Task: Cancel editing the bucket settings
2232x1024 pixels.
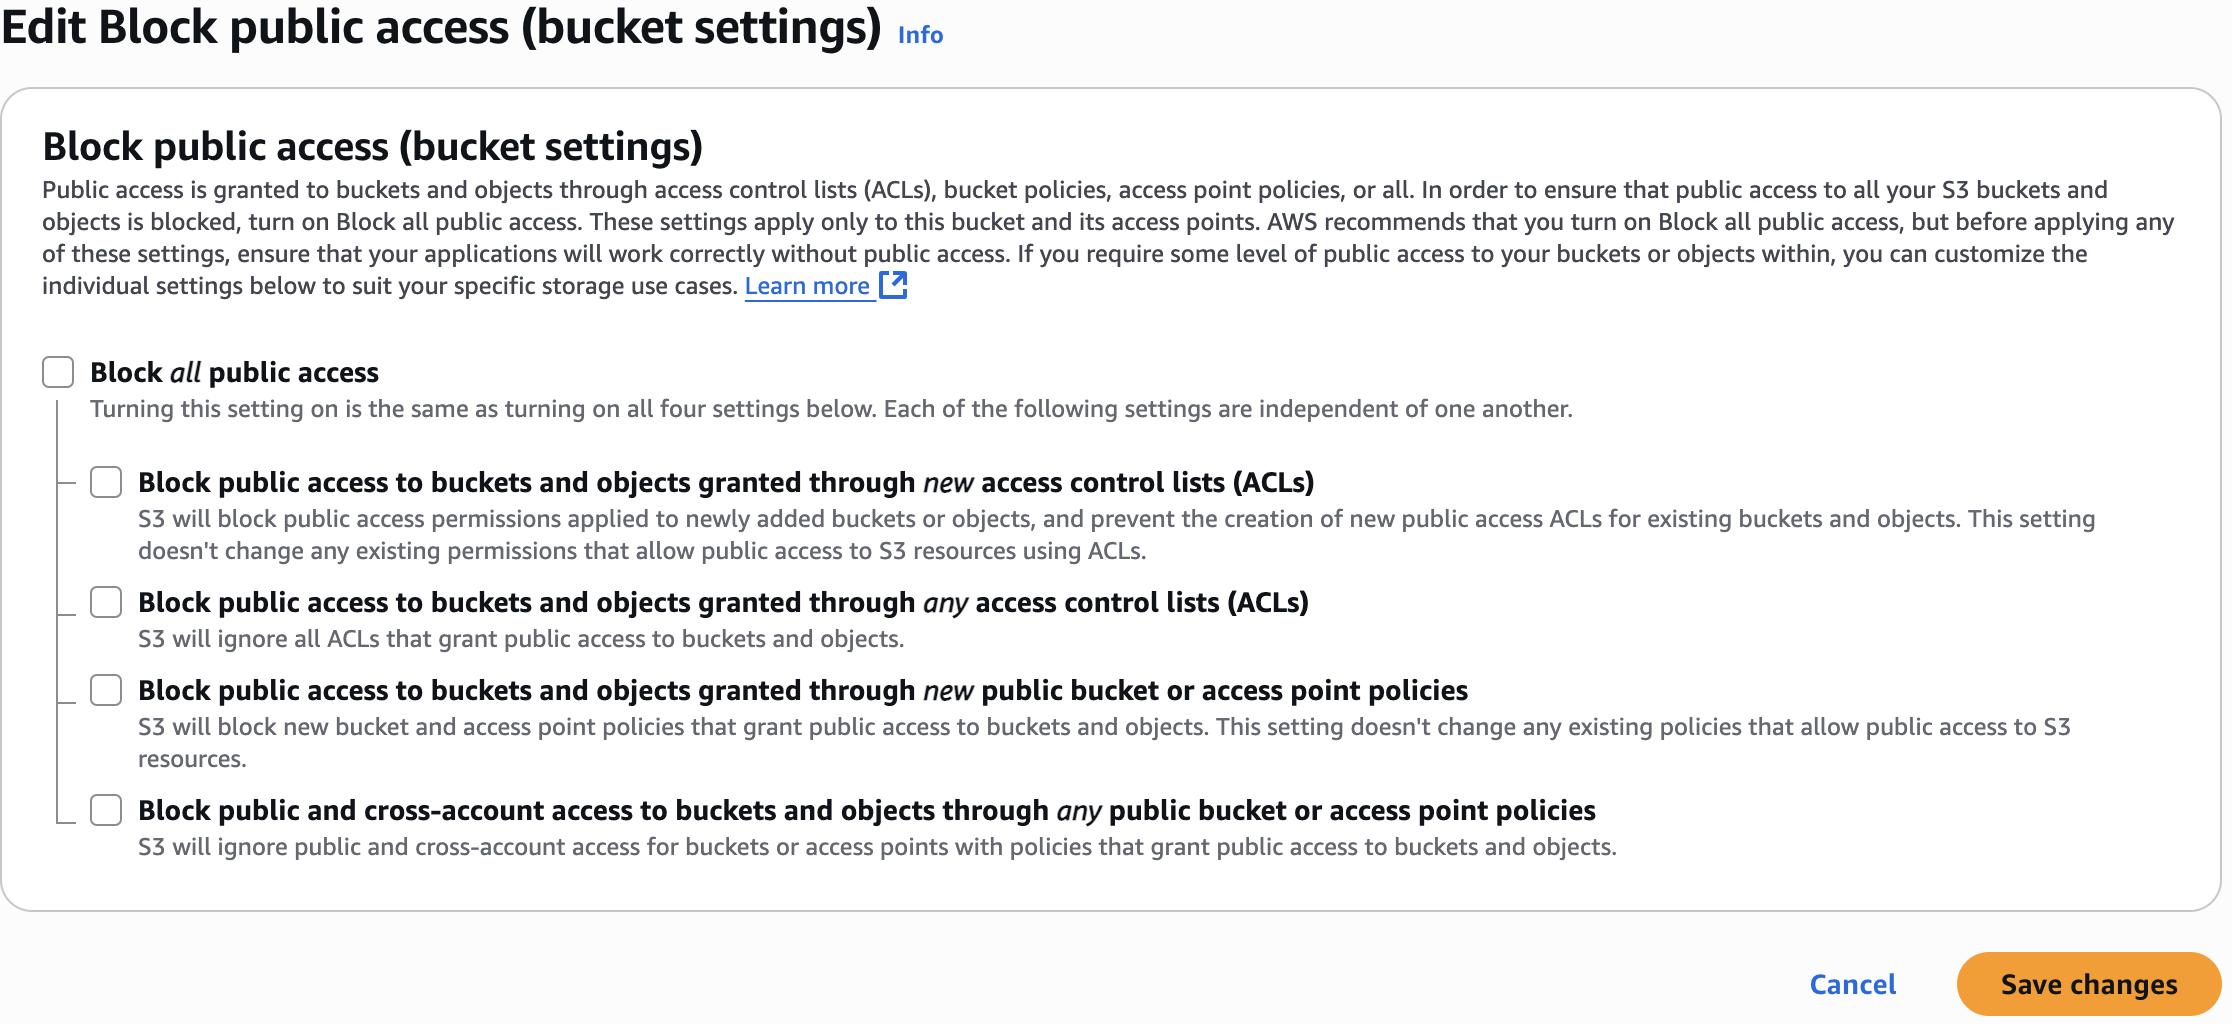Action: click(x=1853, y=984)
